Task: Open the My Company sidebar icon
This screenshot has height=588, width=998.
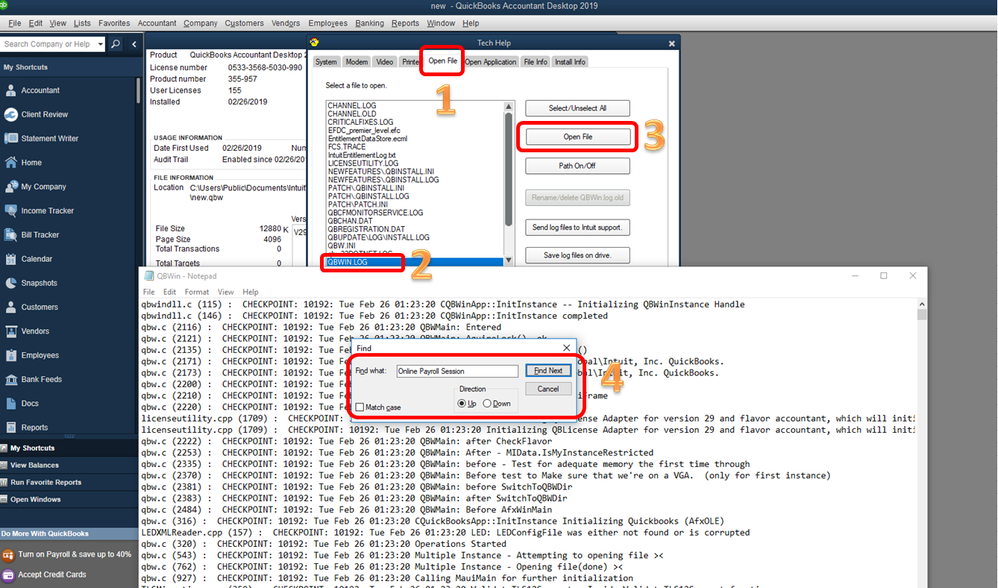Action: (11, 186)
